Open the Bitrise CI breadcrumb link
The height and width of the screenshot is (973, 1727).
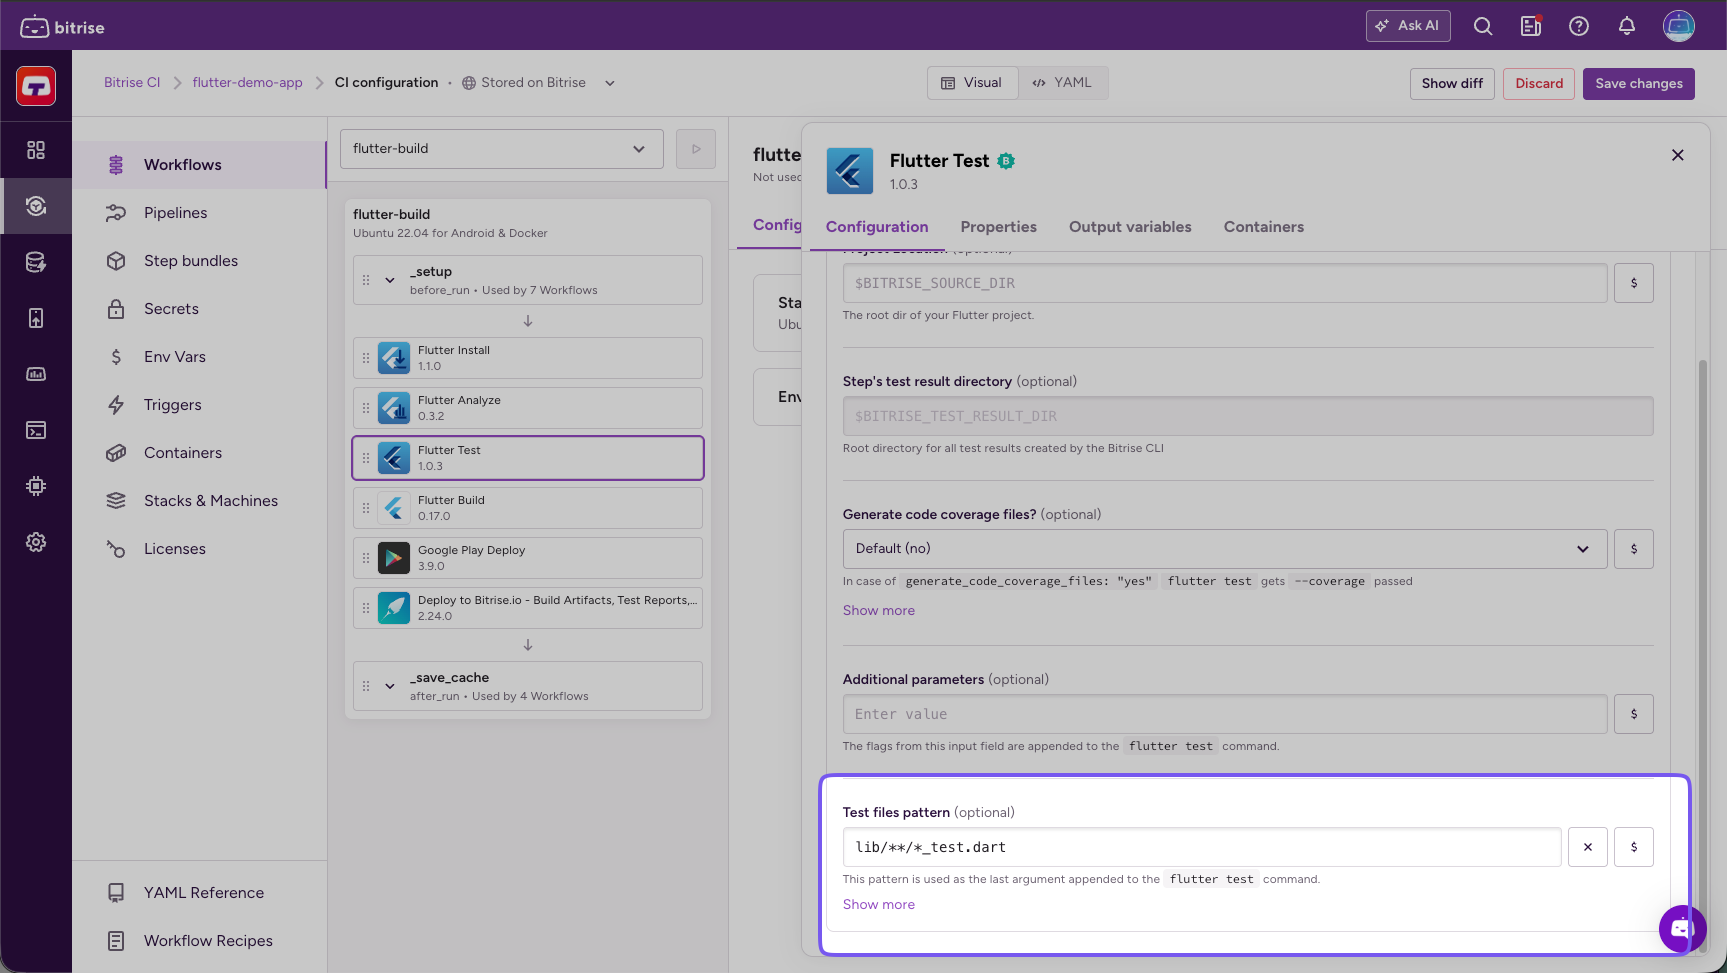132,83
